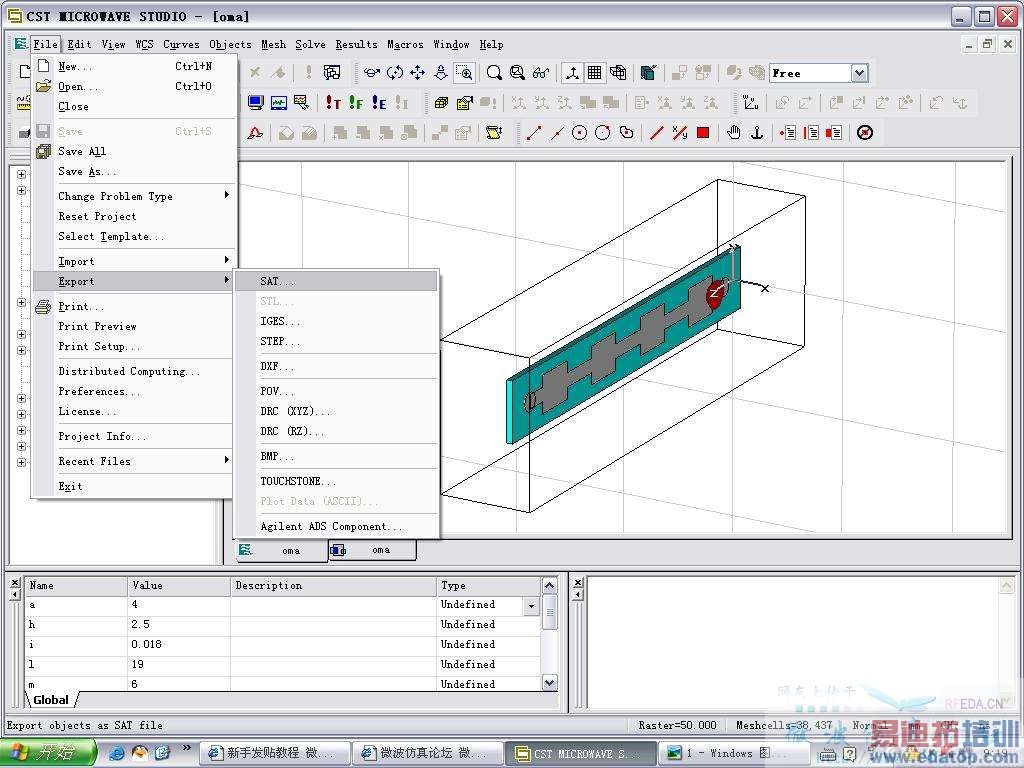Image resolution: width=1024 pixels, height=768 pixels.
Task: Toggle the wireframe cube view button
Action: tap(618, 73)
